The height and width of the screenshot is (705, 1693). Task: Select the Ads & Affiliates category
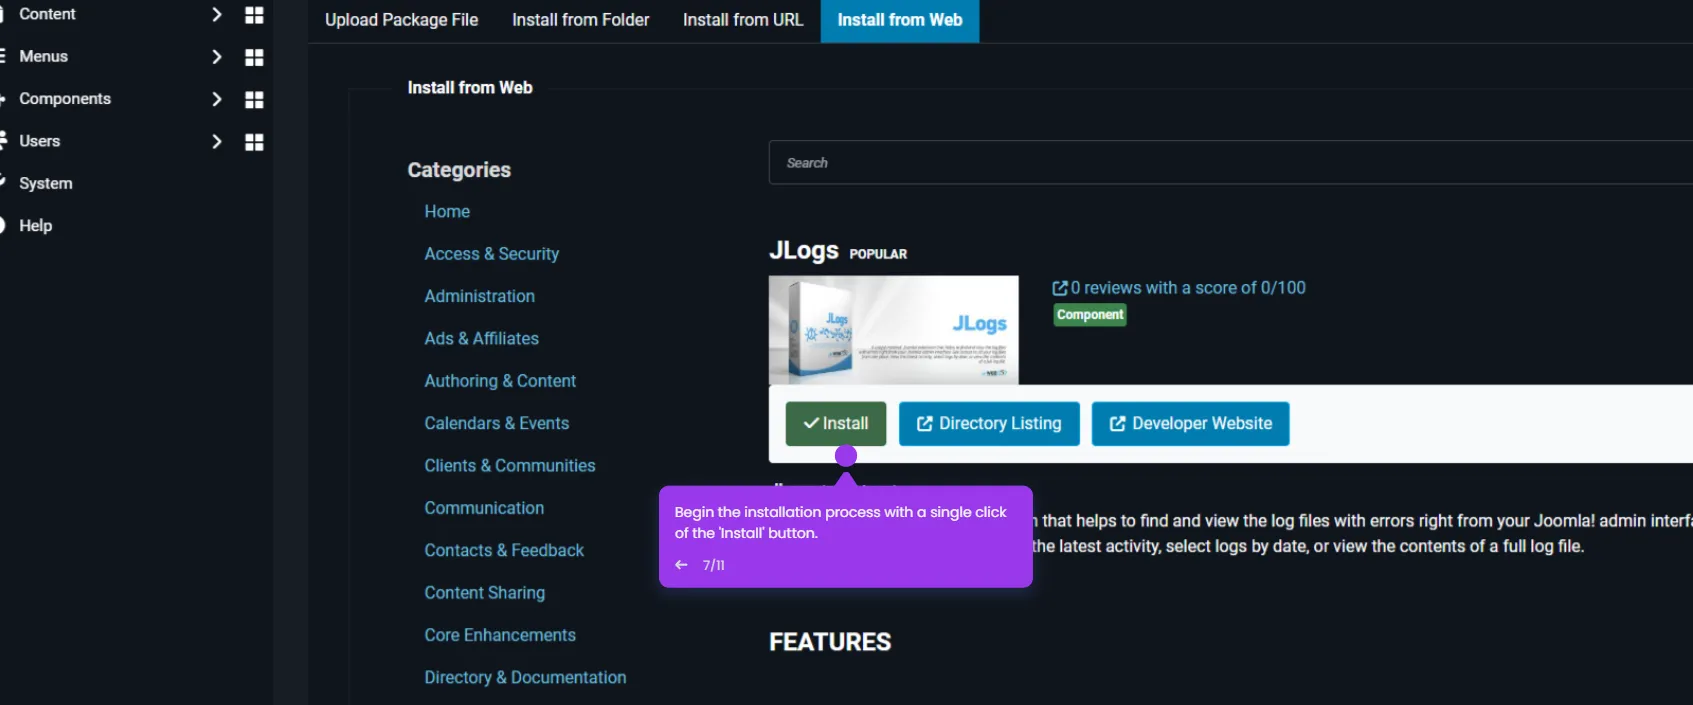(x=481, y=339)
